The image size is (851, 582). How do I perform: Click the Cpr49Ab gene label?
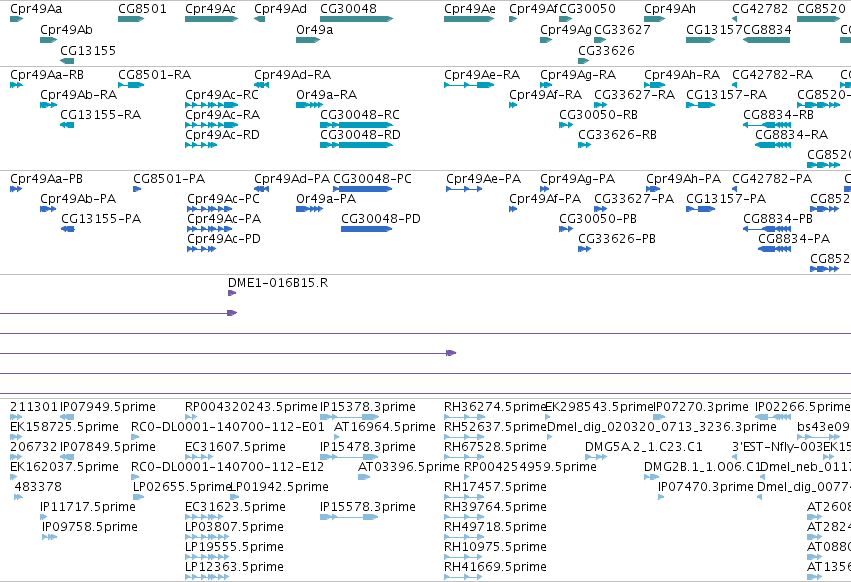coord(66,30)
